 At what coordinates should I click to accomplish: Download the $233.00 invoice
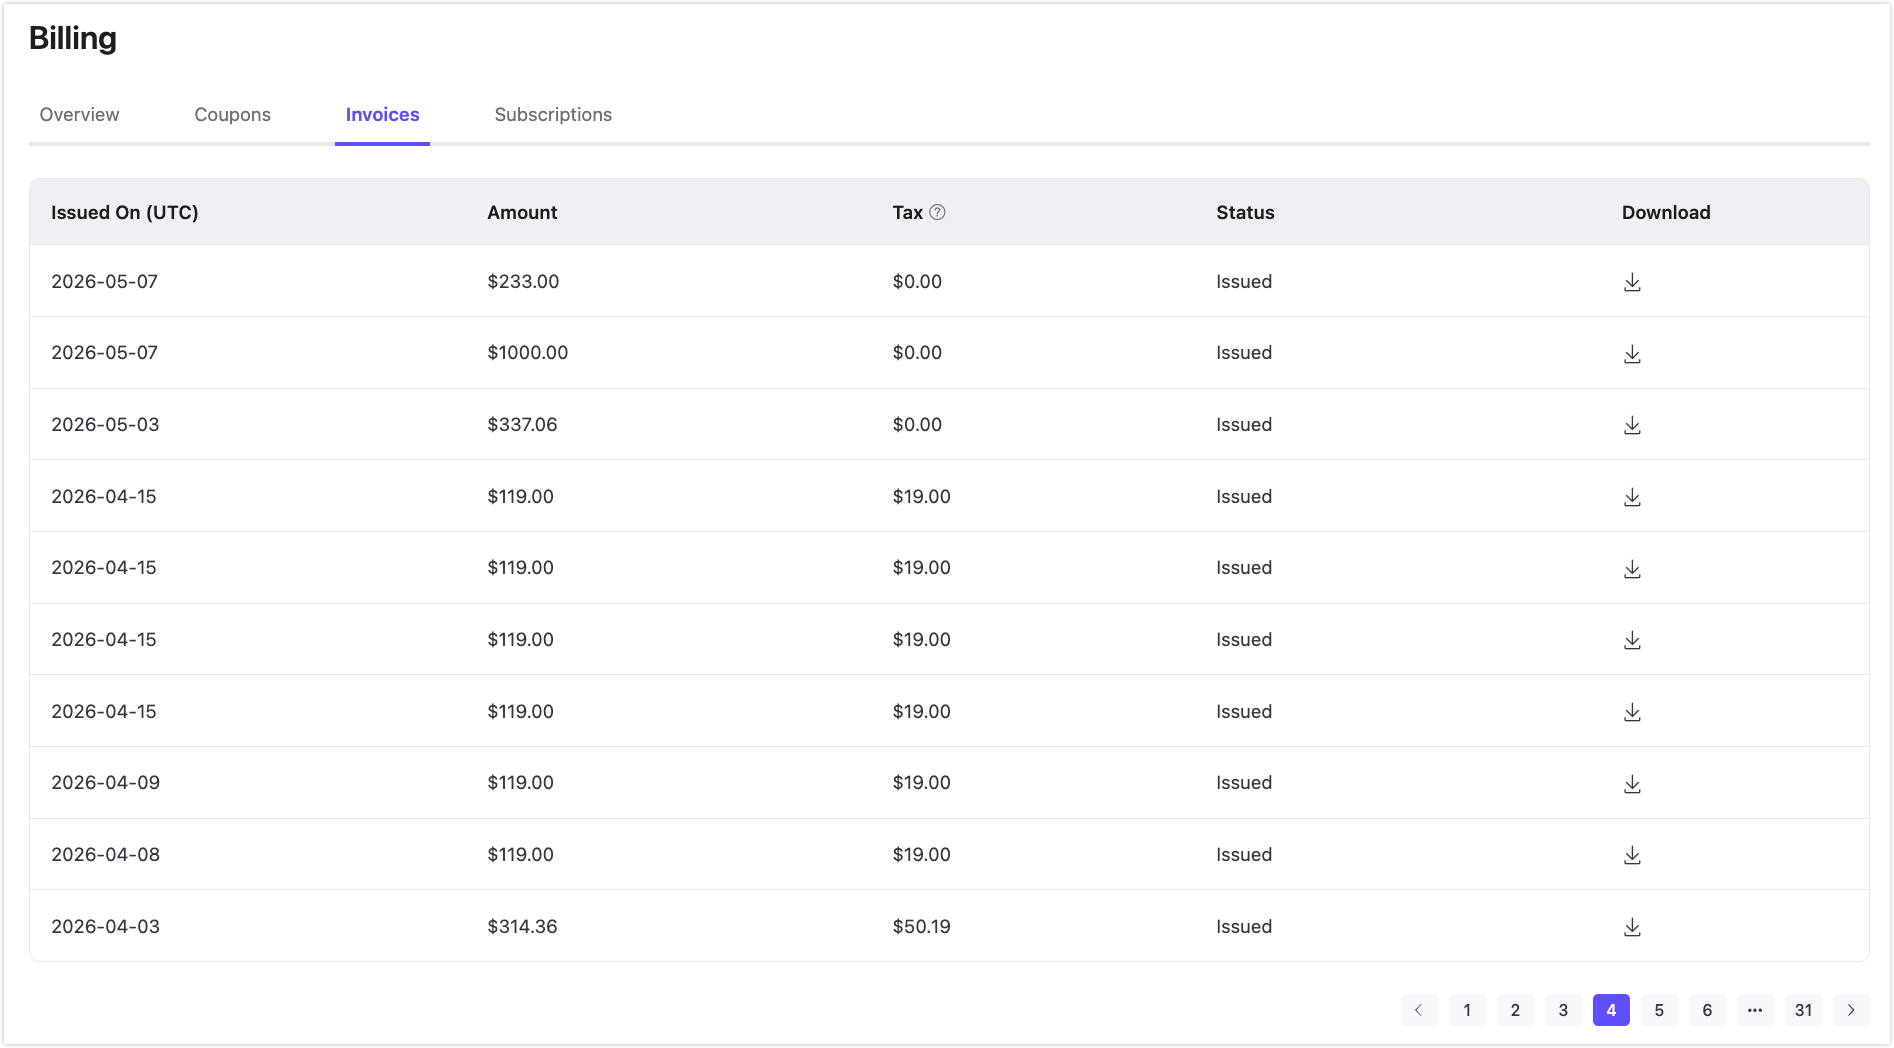coord(1632,282)
